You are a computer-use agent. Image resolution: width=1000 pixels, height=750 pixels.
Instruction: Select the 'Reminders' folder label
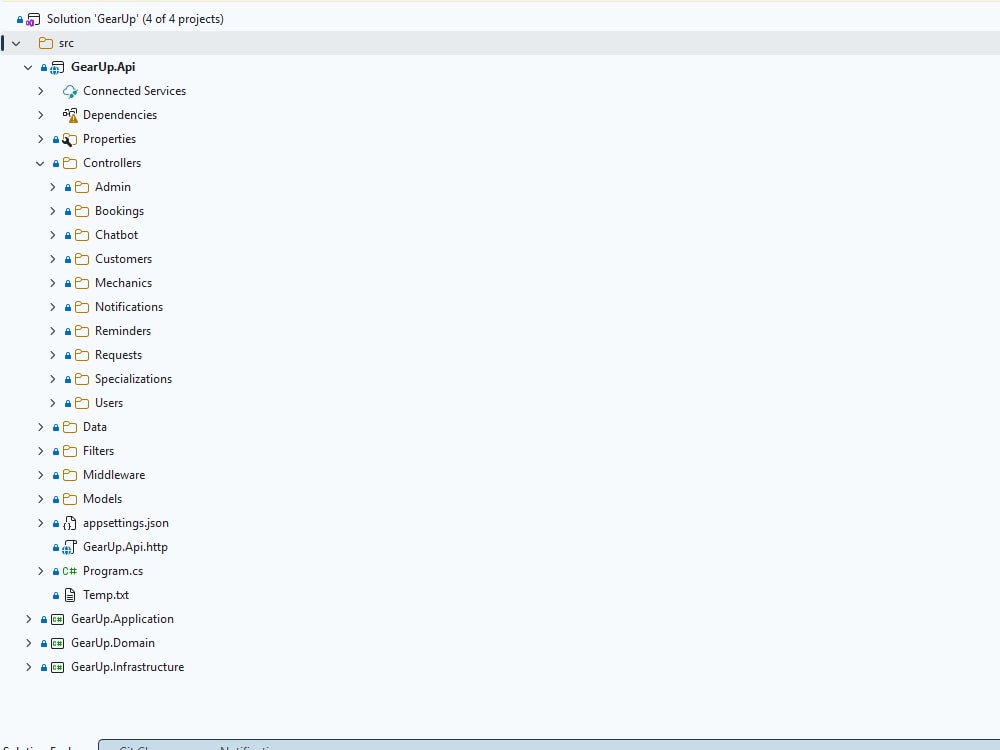point(123,331)
